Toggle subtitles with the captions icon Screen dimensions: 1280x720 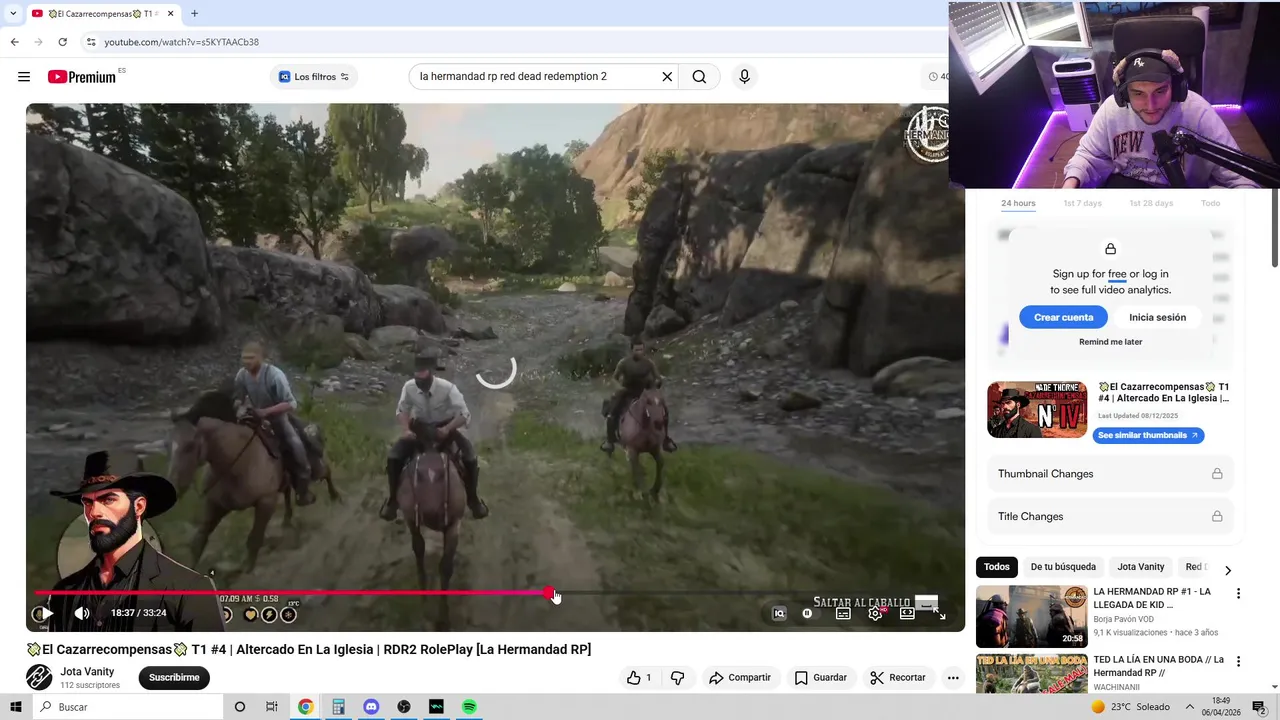tap(843, 614)
